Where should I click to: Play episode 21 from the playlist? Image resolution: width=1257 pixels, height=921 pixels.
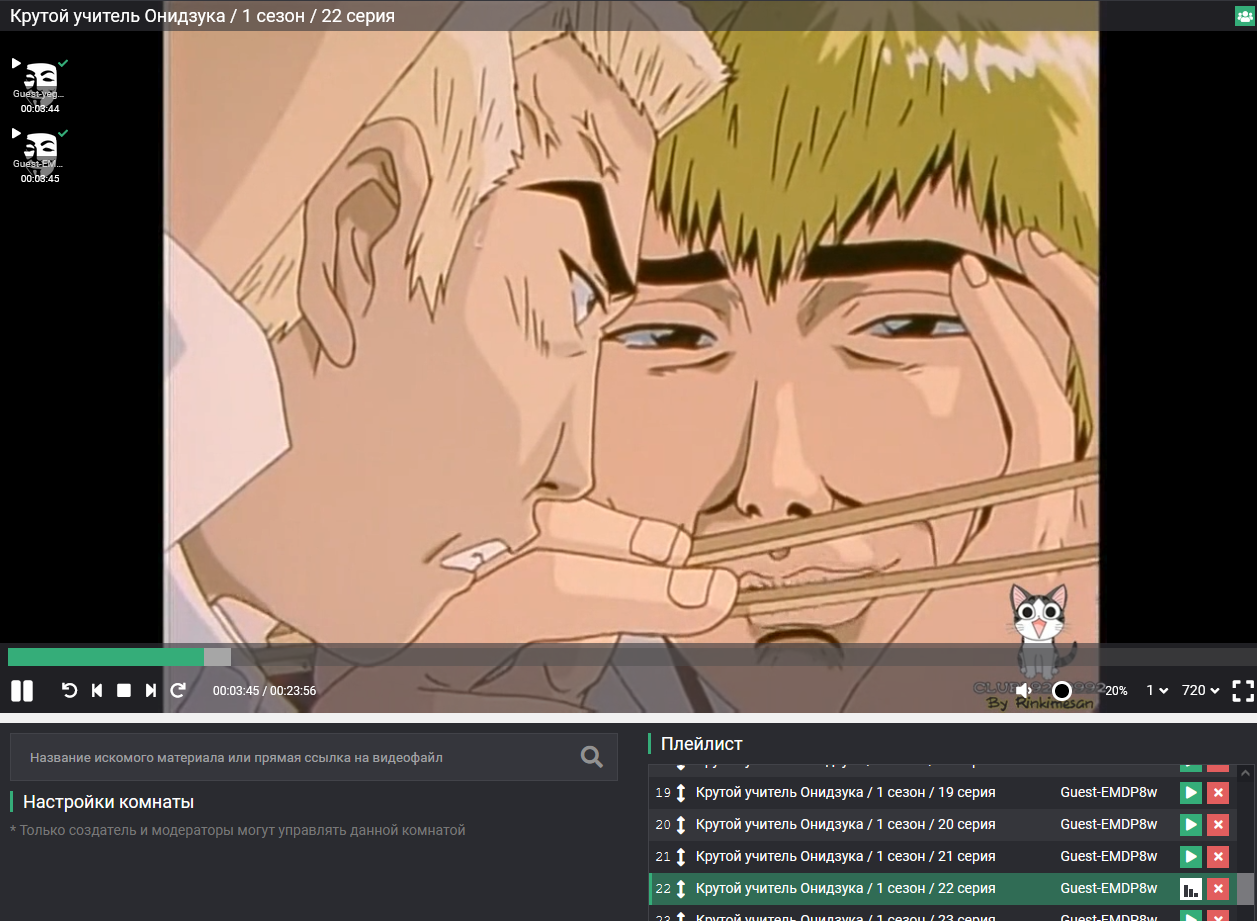tap(1190, 857)
